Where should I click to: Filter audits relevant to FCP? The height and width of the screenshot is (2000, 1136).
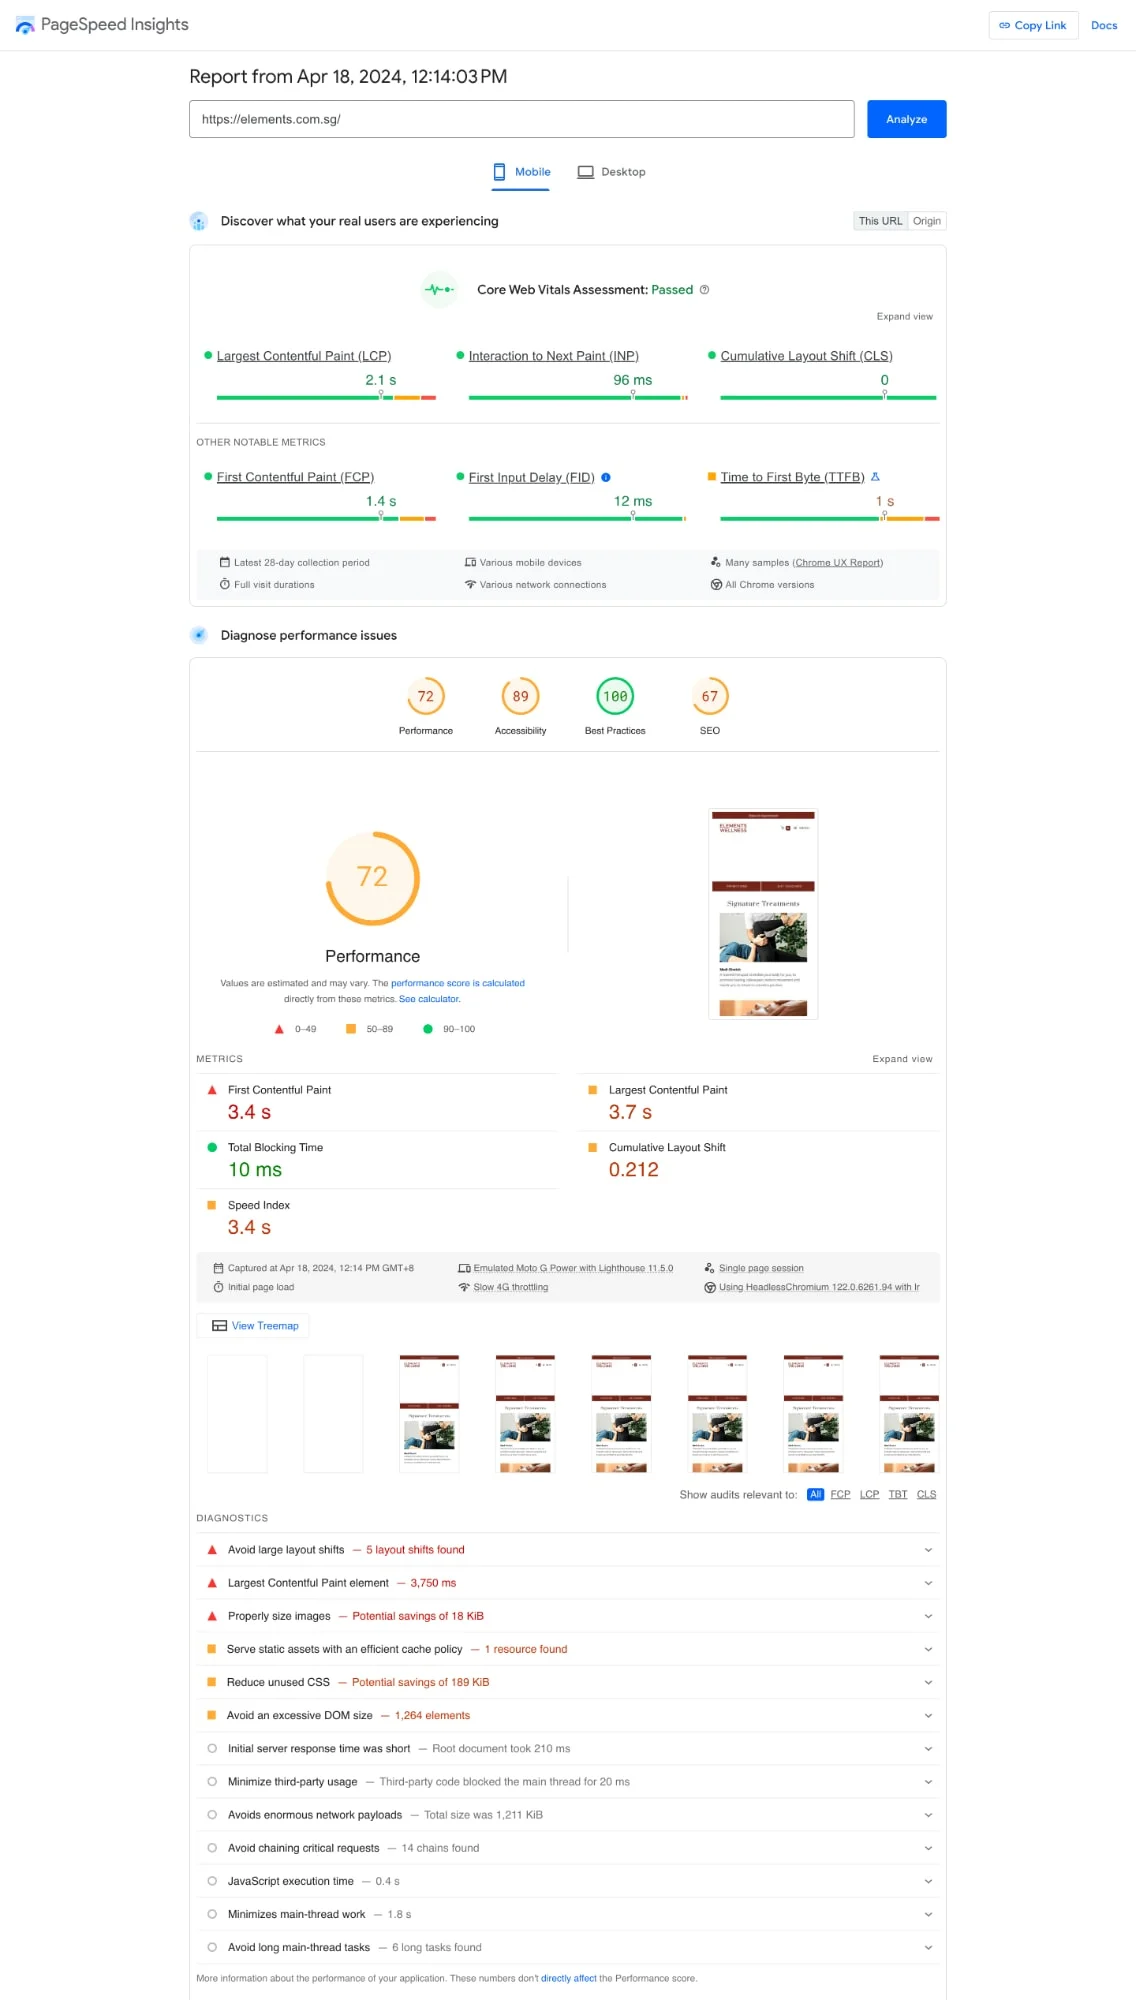[840, 1495]
